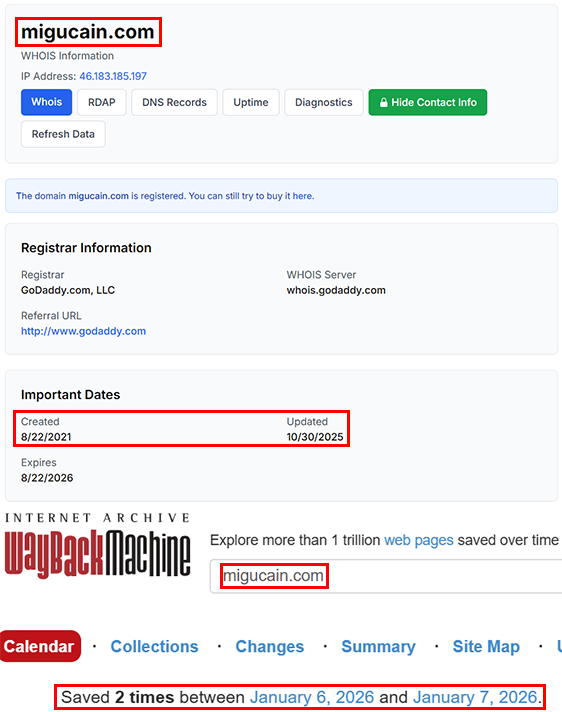The width and height of the screenshot is (562, 712).
Task: Open the Changes tab
Action: (x=270, y=646)
